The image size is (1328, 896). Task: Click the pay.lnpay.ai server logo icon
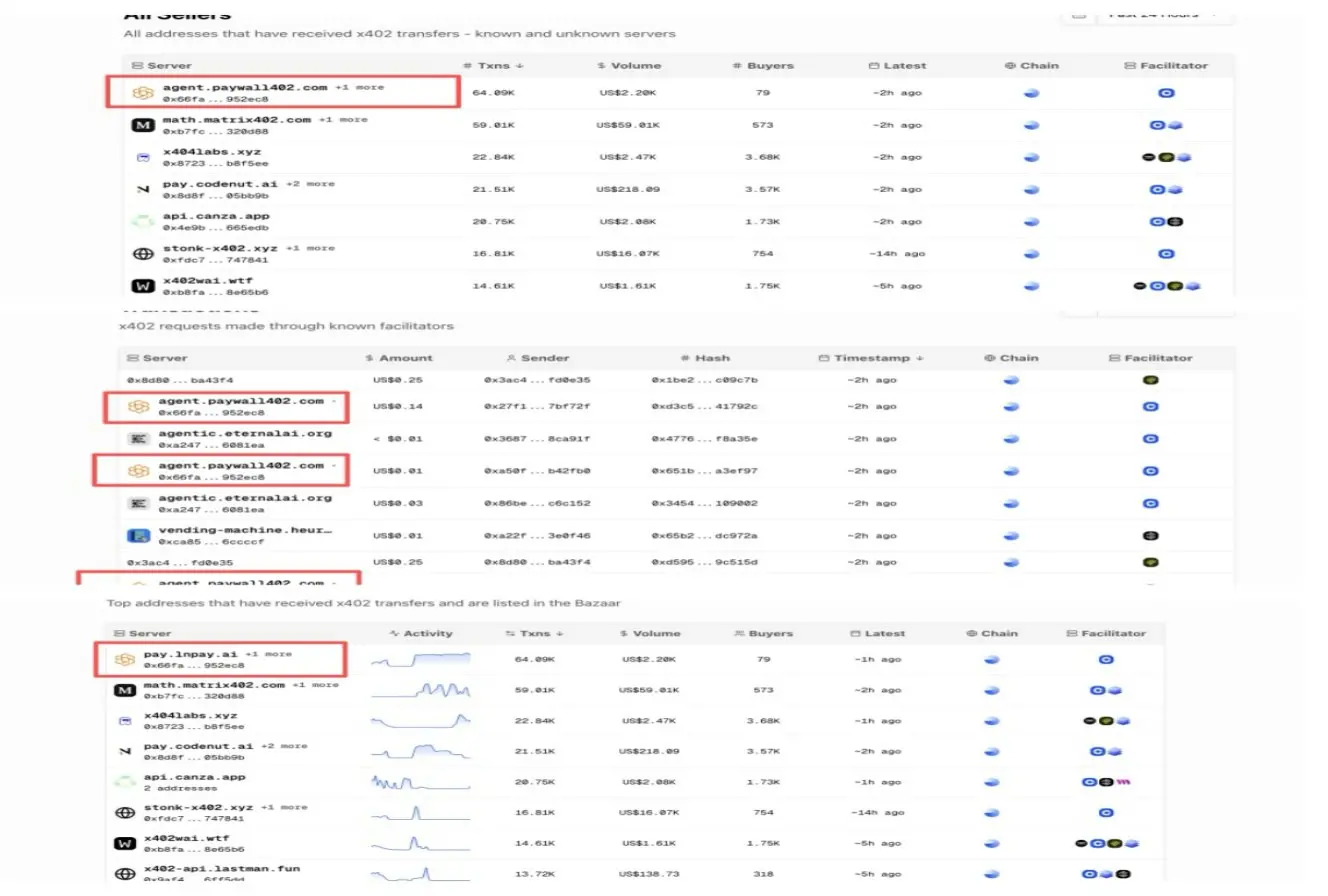tap(125, 659)
